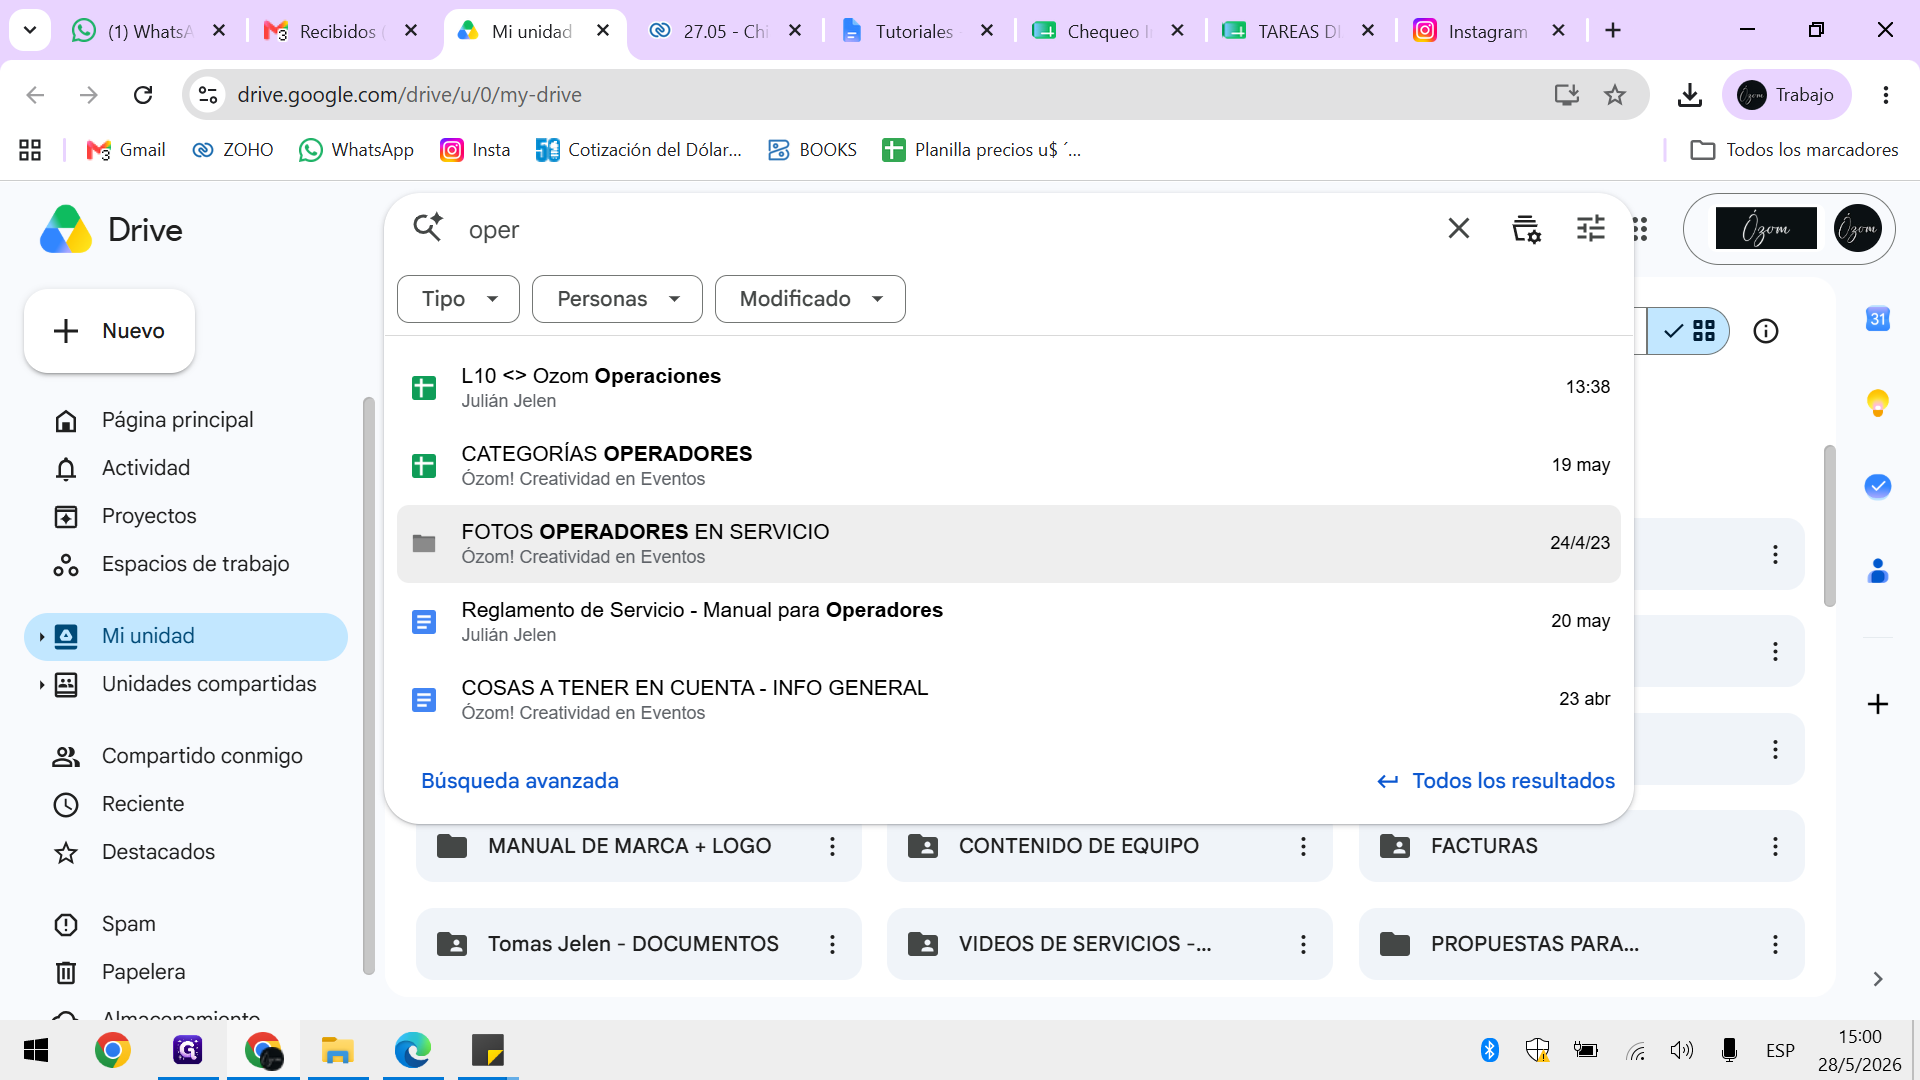Open Chrome downloads icon

tap(1690, 95)
